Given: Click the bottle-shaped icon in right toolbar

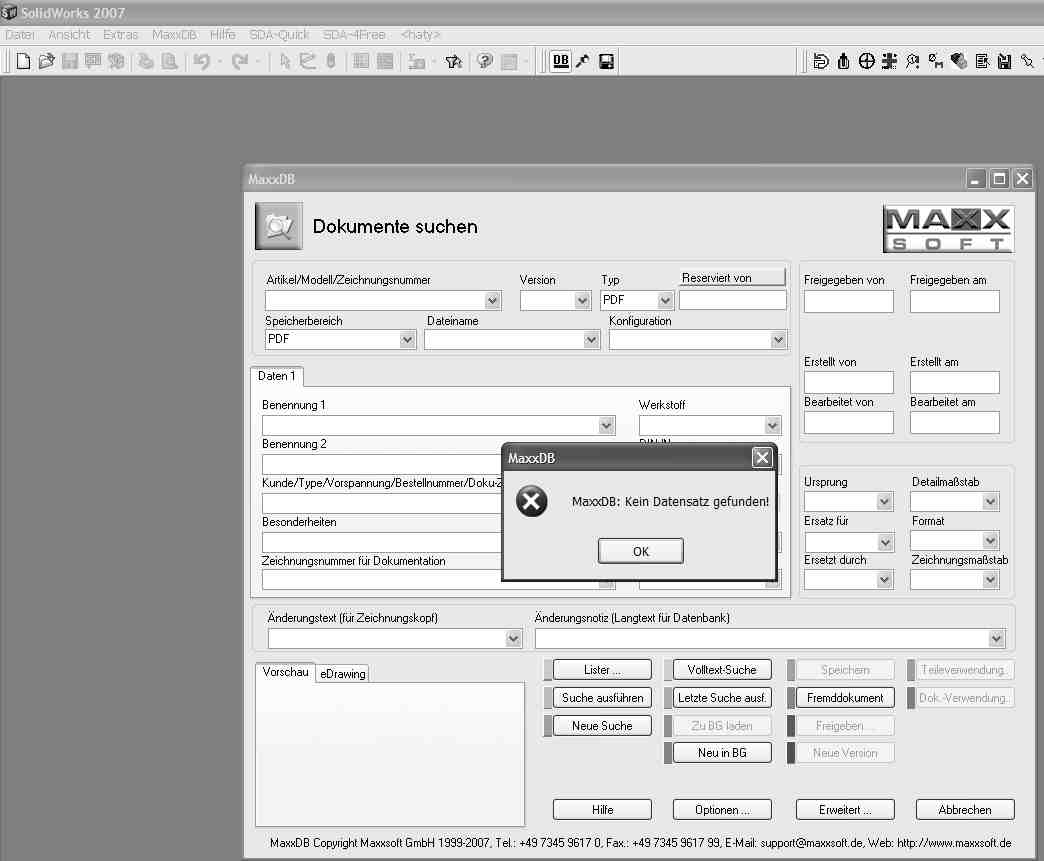Looking at the screenshot, I should 844,61.
